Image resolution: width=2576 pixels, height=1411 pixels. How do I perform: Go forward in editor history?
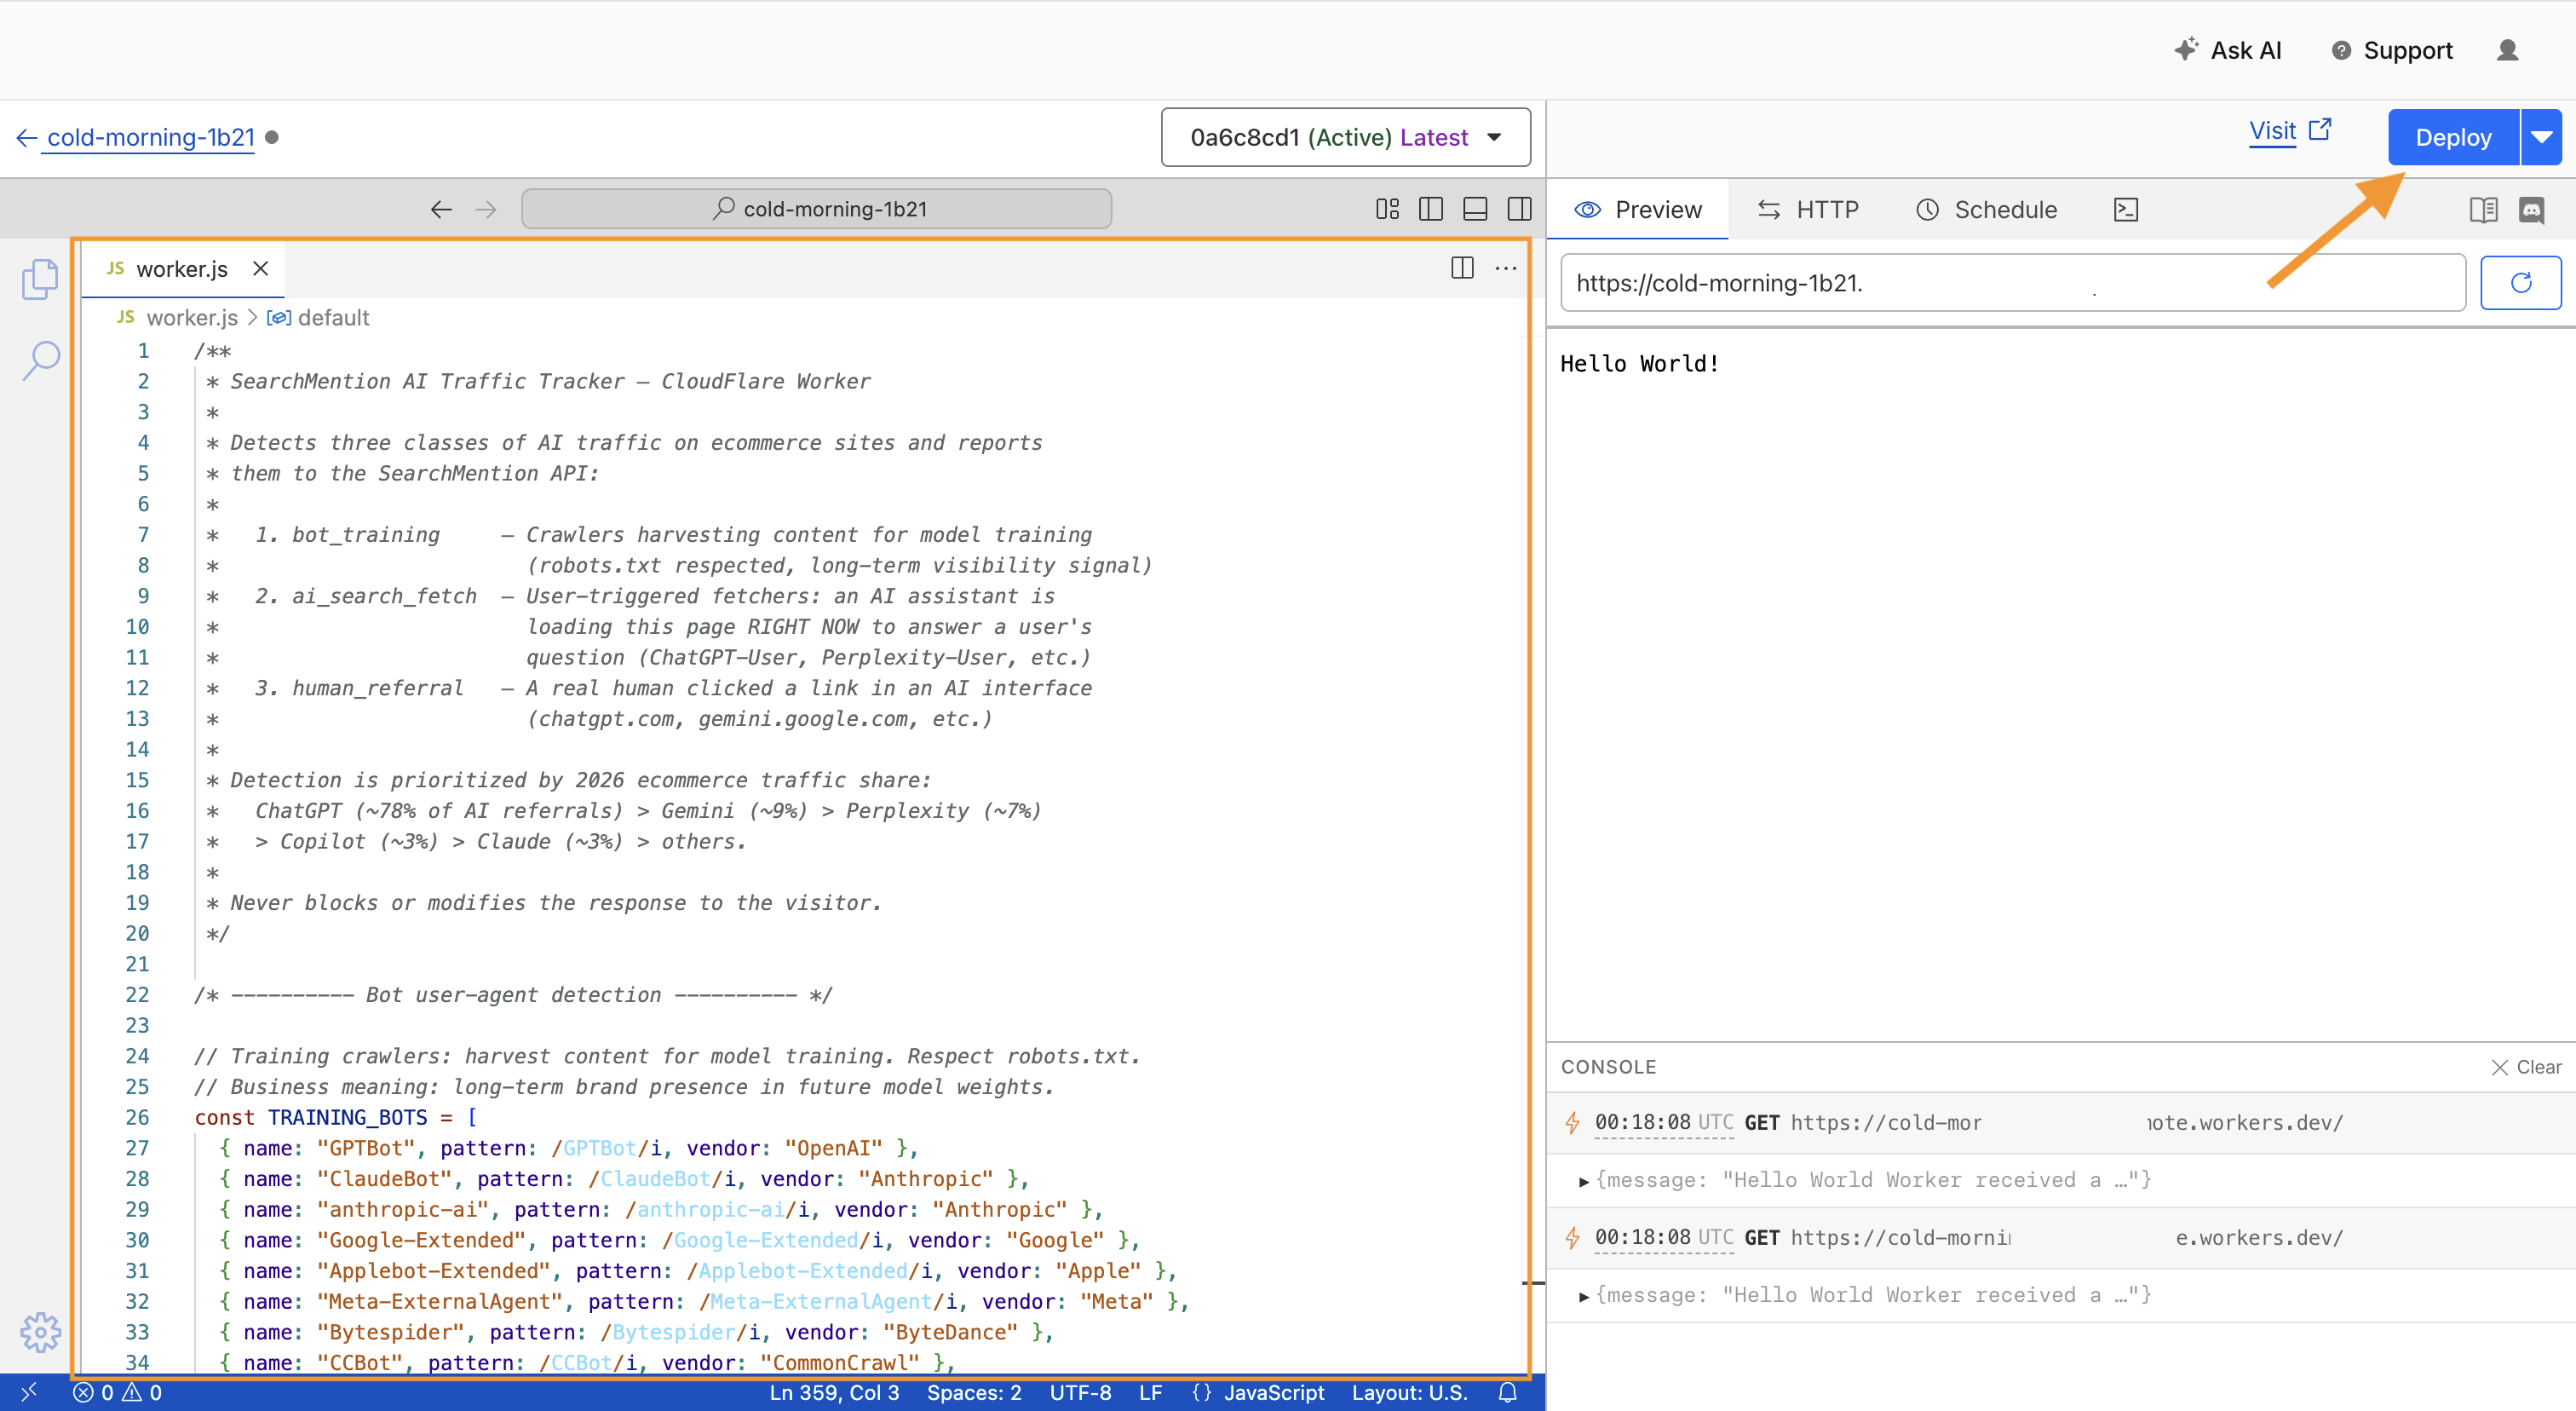(486, 209)
